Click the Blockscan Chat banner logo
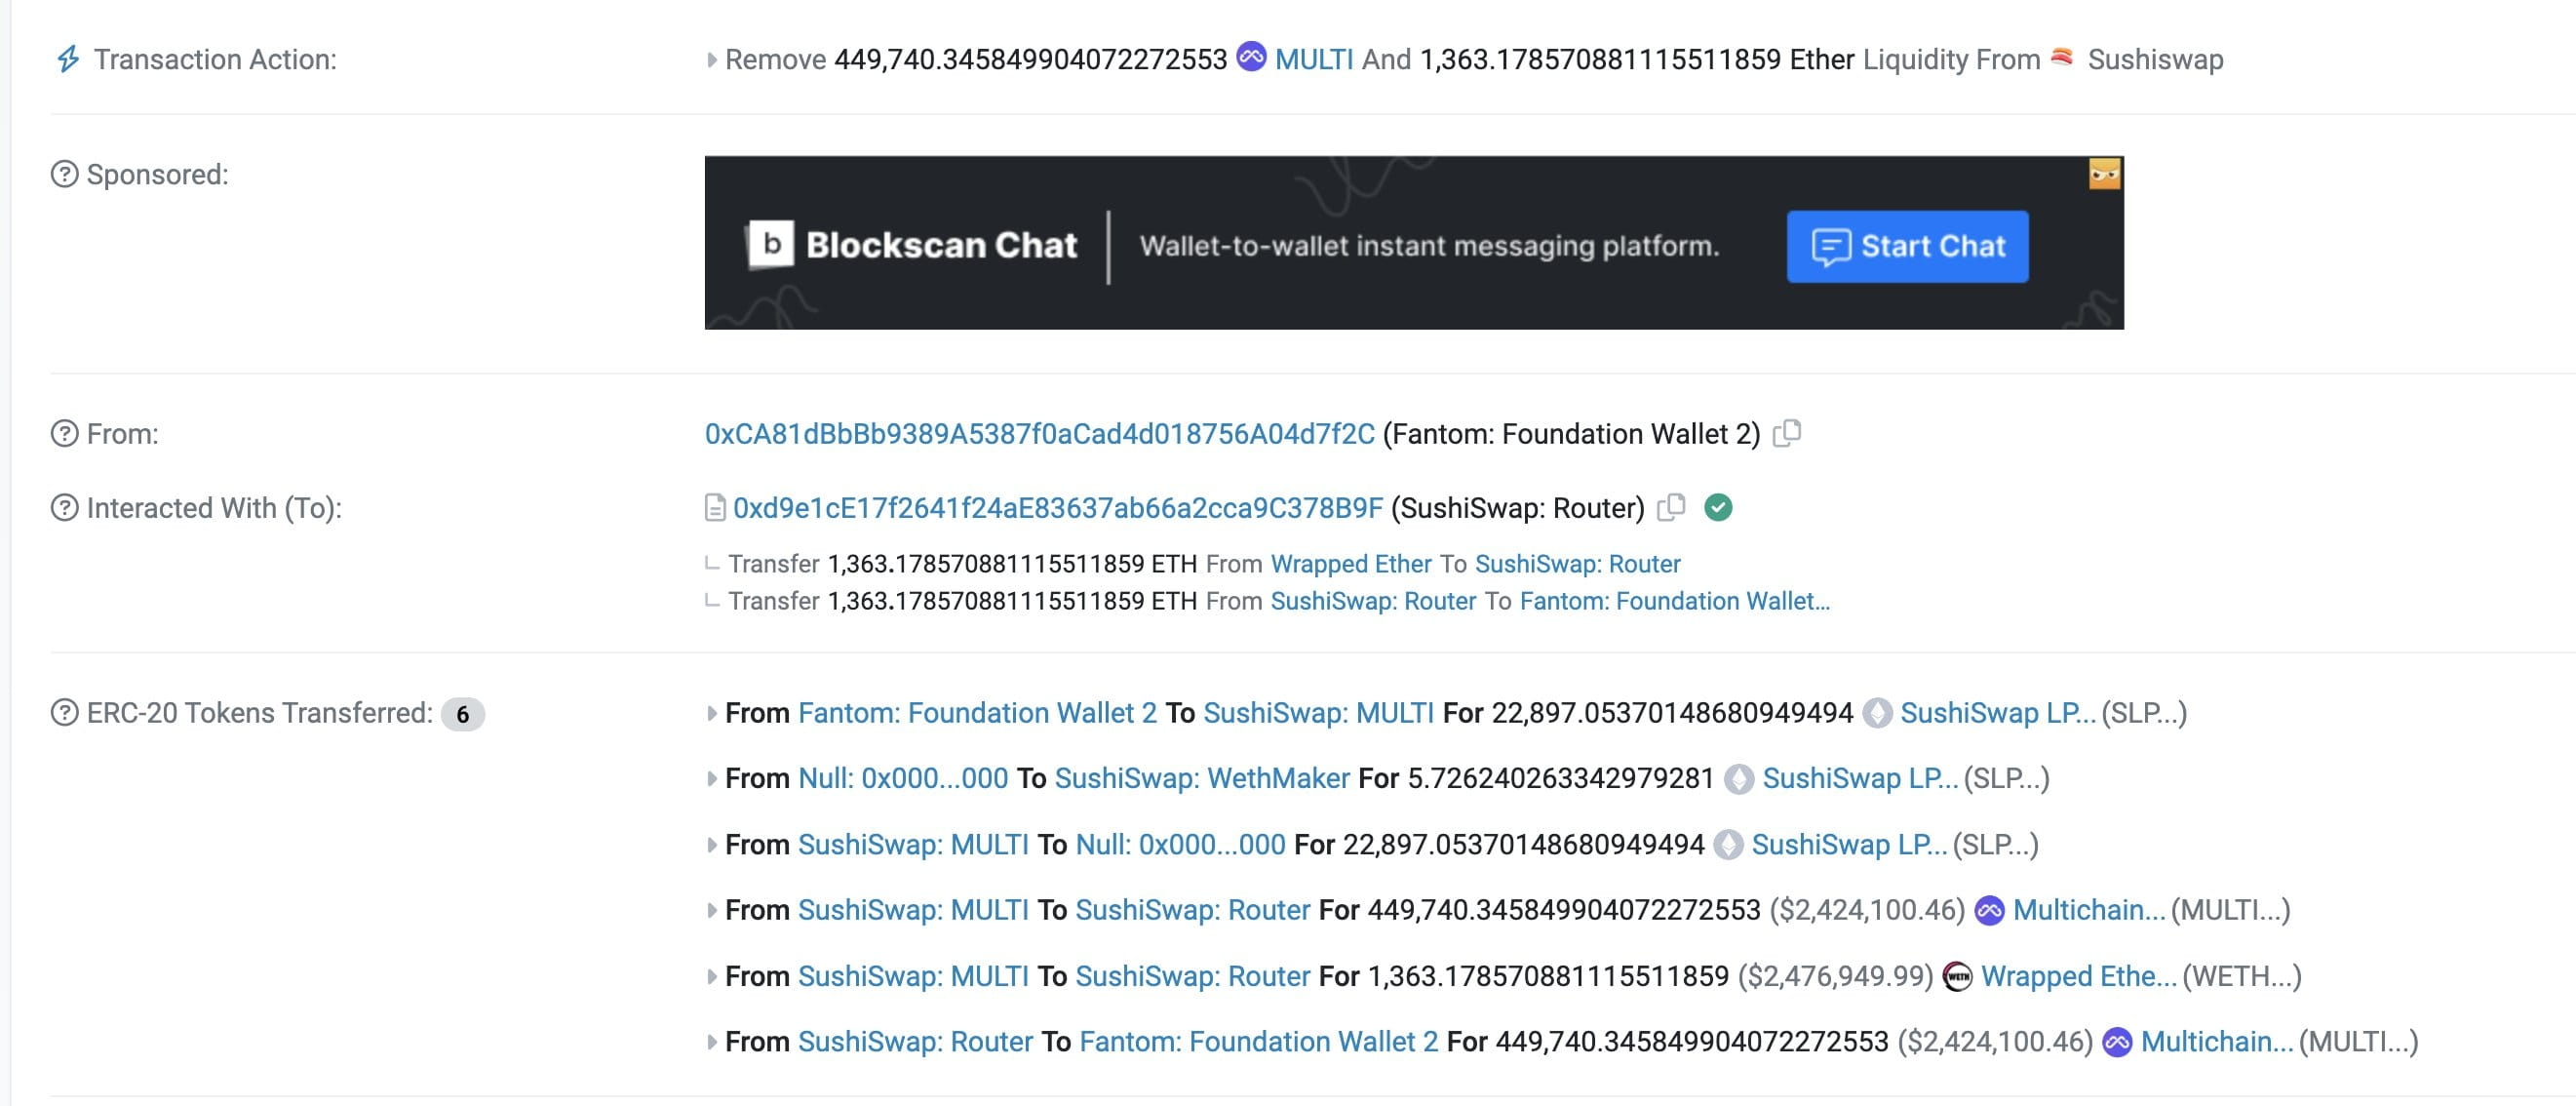Image resolution: width=2576 pixels, height=1106 pixels. tap(770, 244)
